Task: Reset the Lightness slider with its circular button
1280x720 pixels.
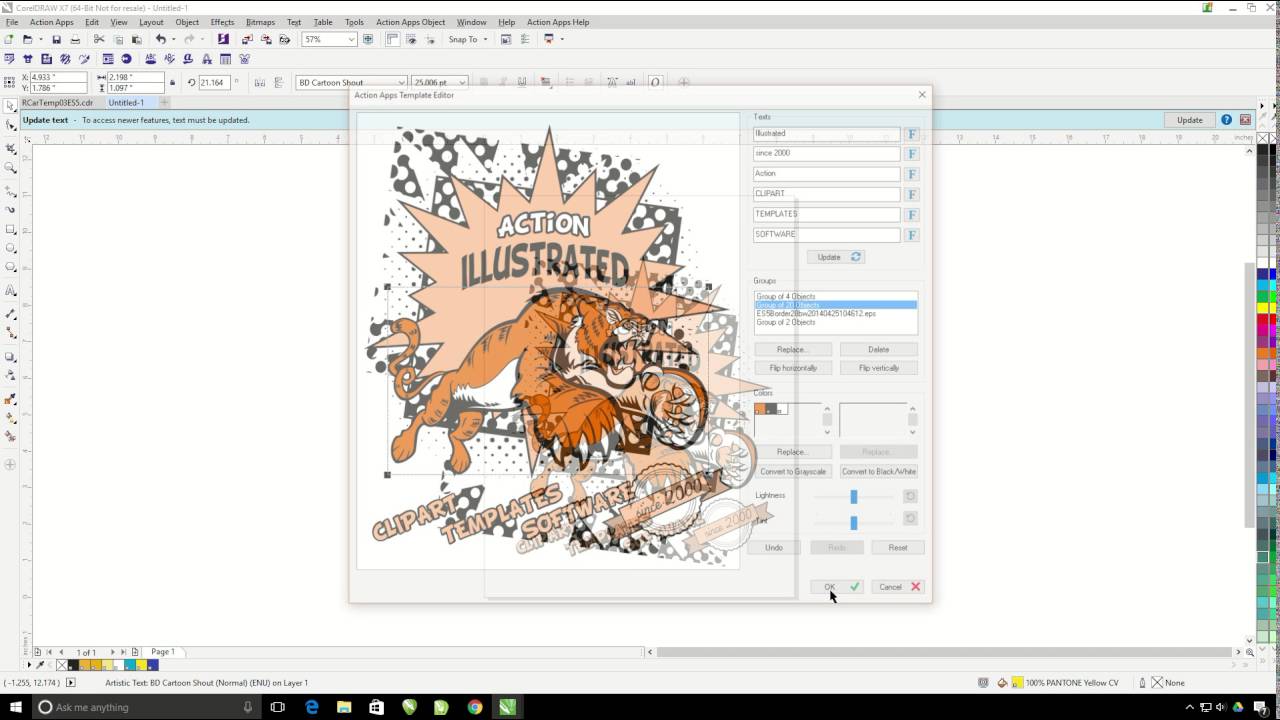Action: [x=910, y=496]
